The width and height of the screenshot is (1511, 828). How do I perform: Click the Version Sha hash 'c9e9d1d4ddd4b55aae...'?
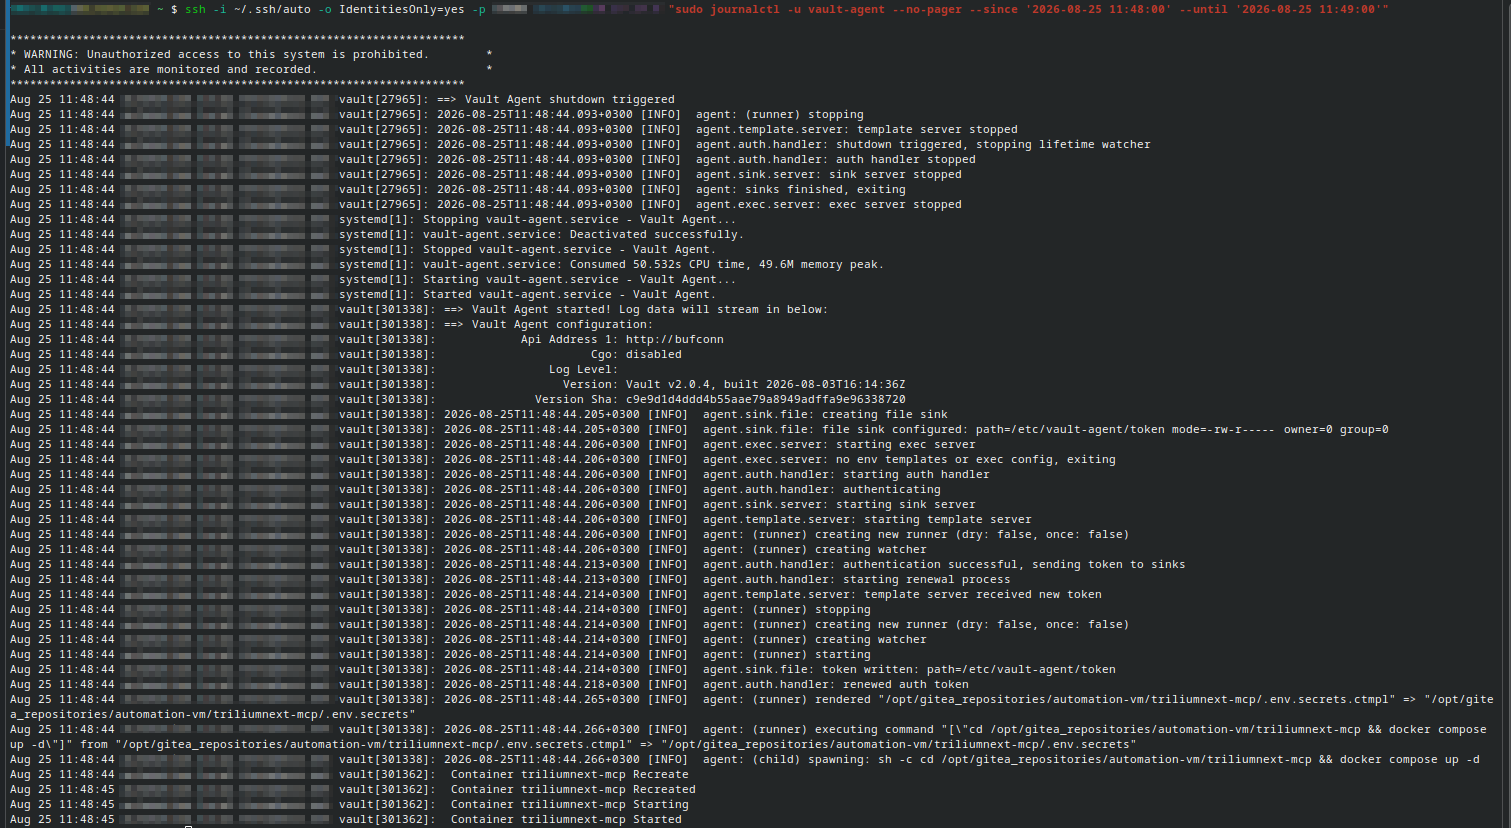coord(766,399)
